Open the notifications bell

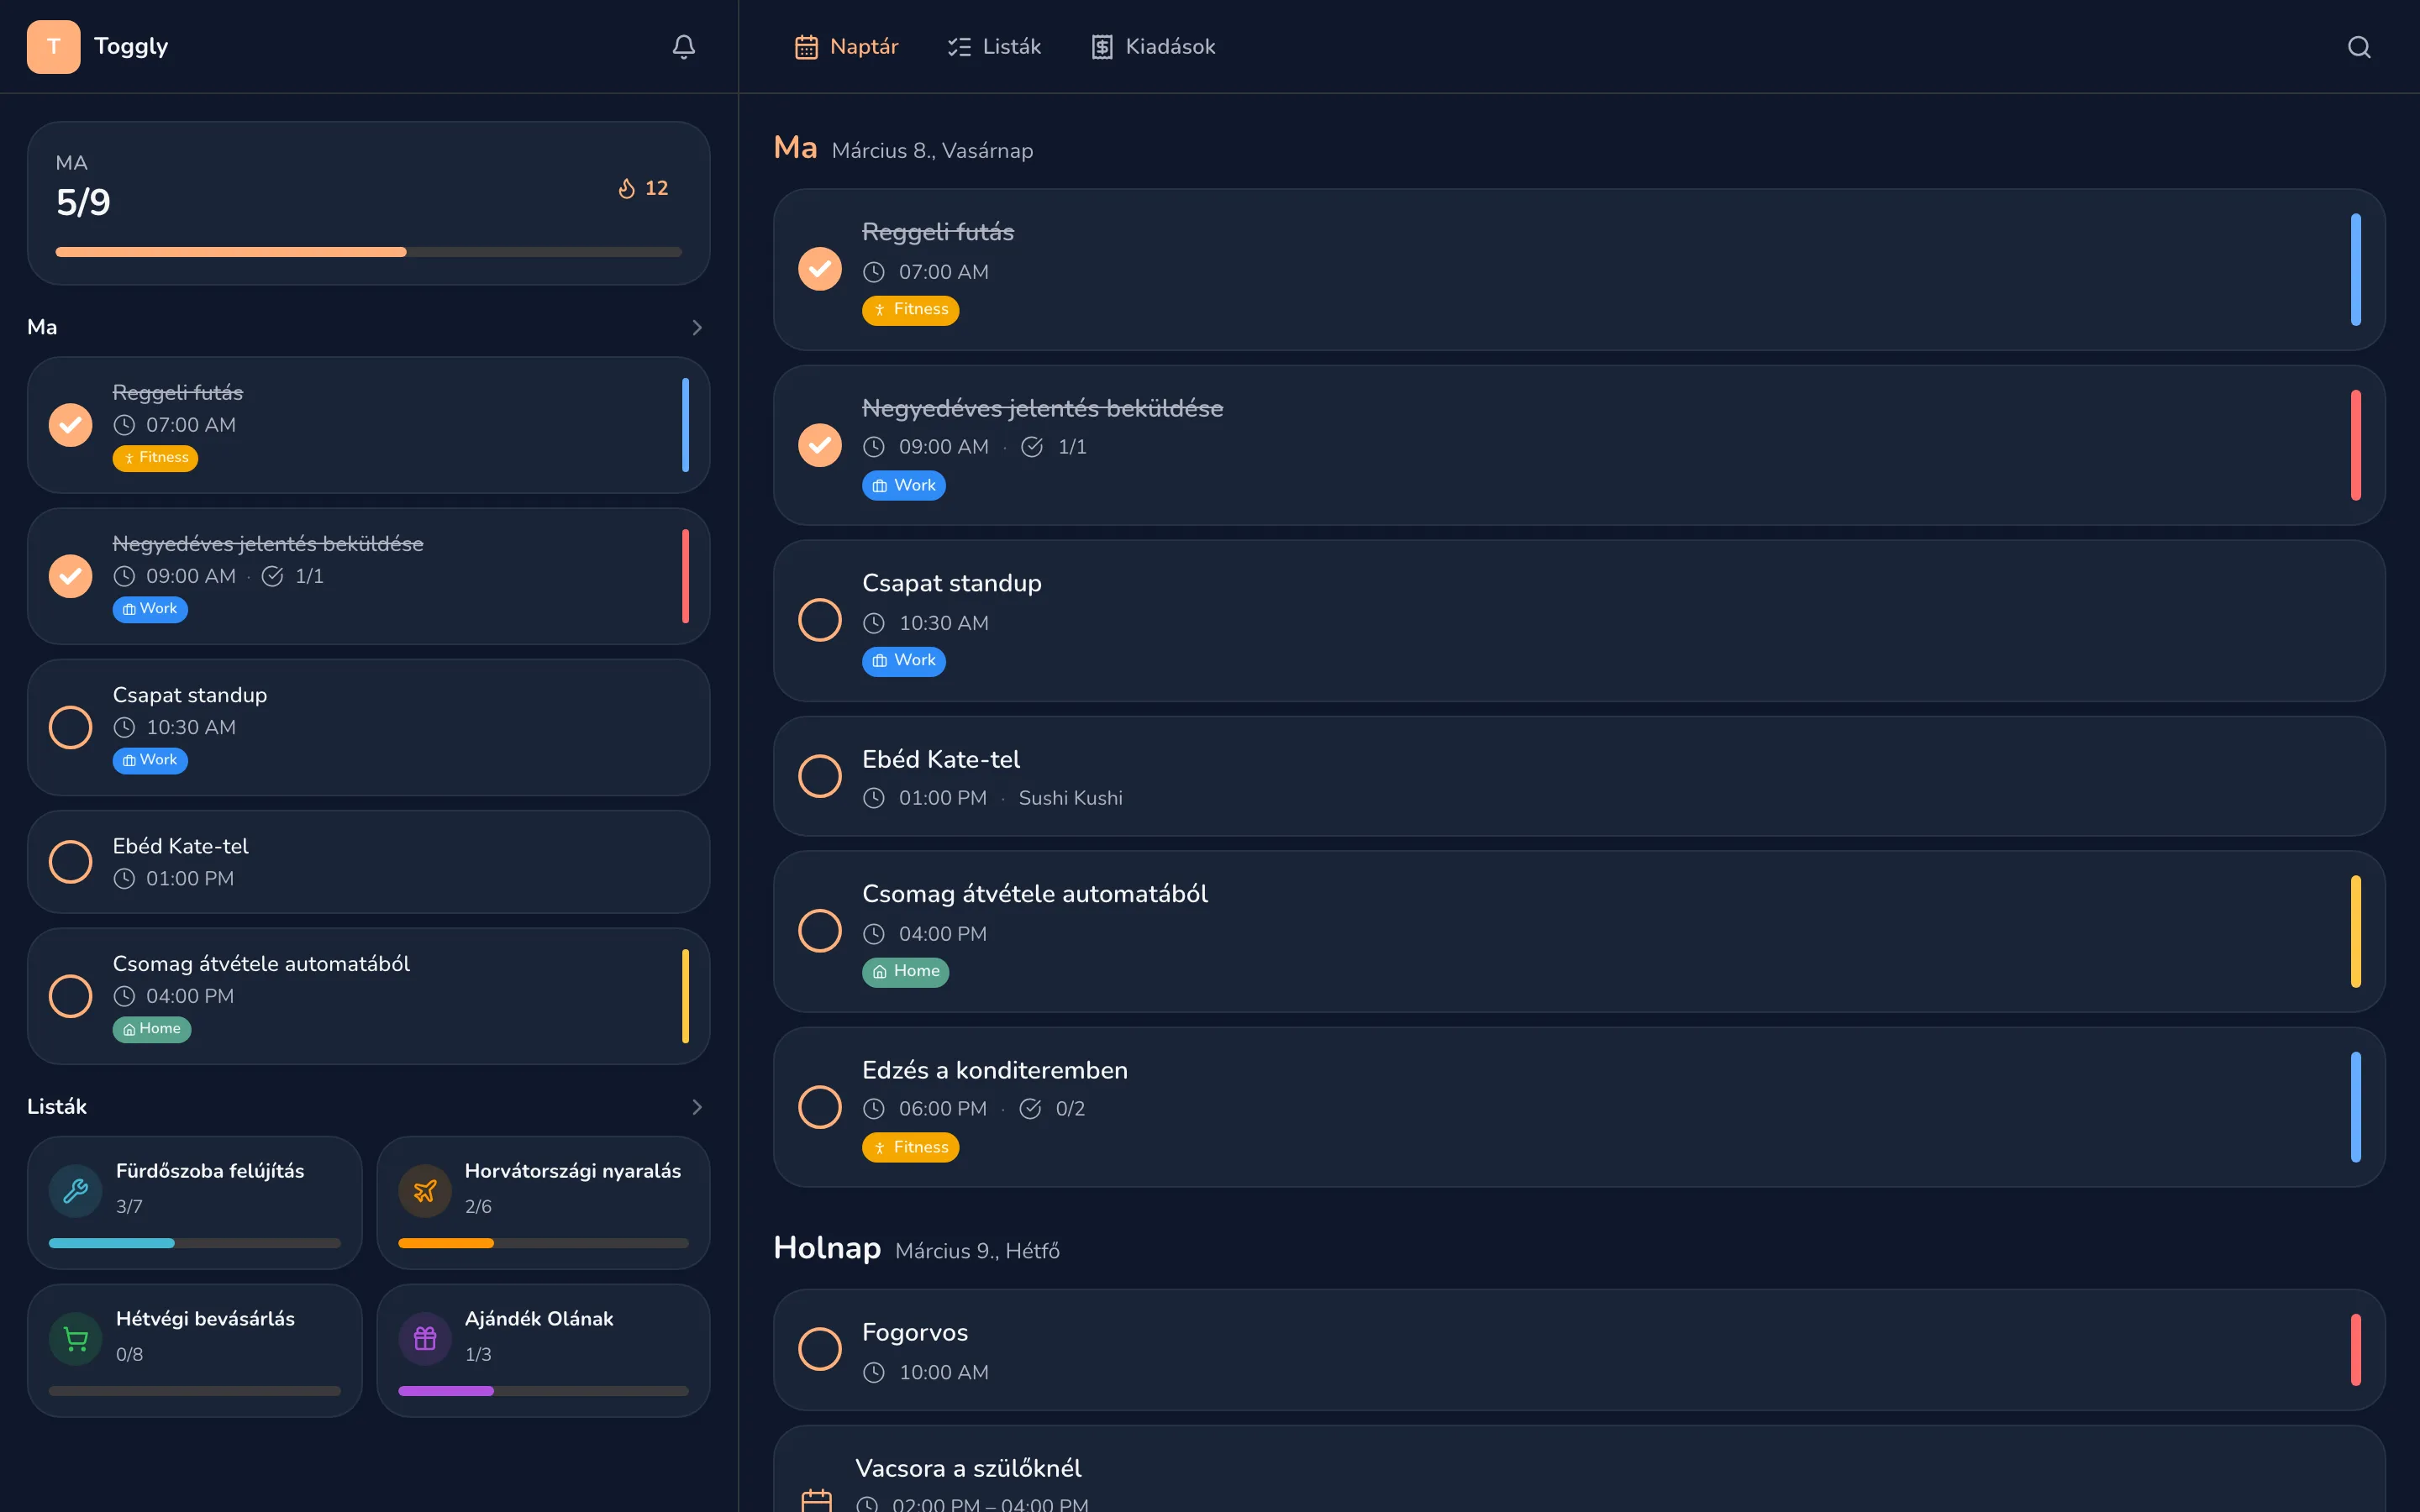click(684, 47)
